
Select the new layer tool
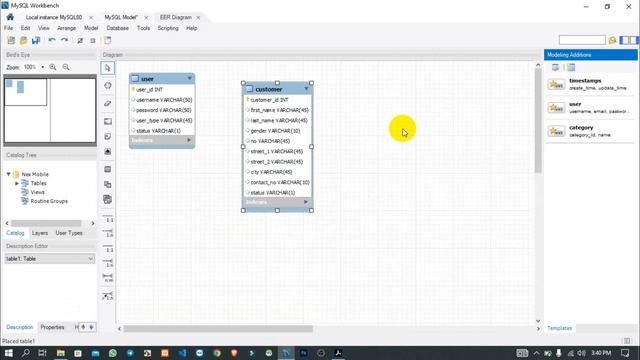pos(108,121)
